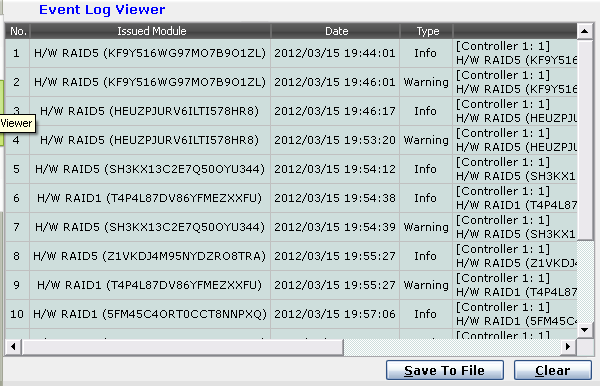Screen dimensions: 600x386
Task: Click row number 10 cell
Action: coord(17,314)
